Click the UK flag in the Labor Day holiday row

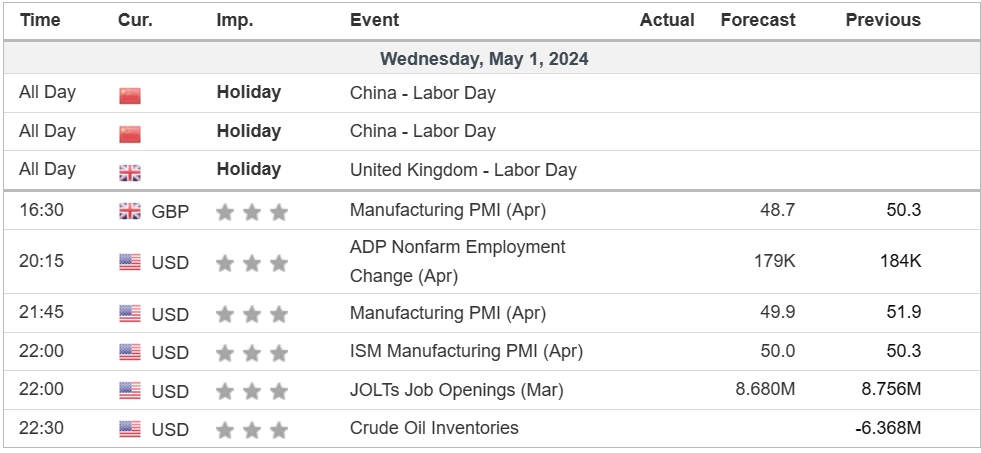pyautogui.click(x=130, y=172)
